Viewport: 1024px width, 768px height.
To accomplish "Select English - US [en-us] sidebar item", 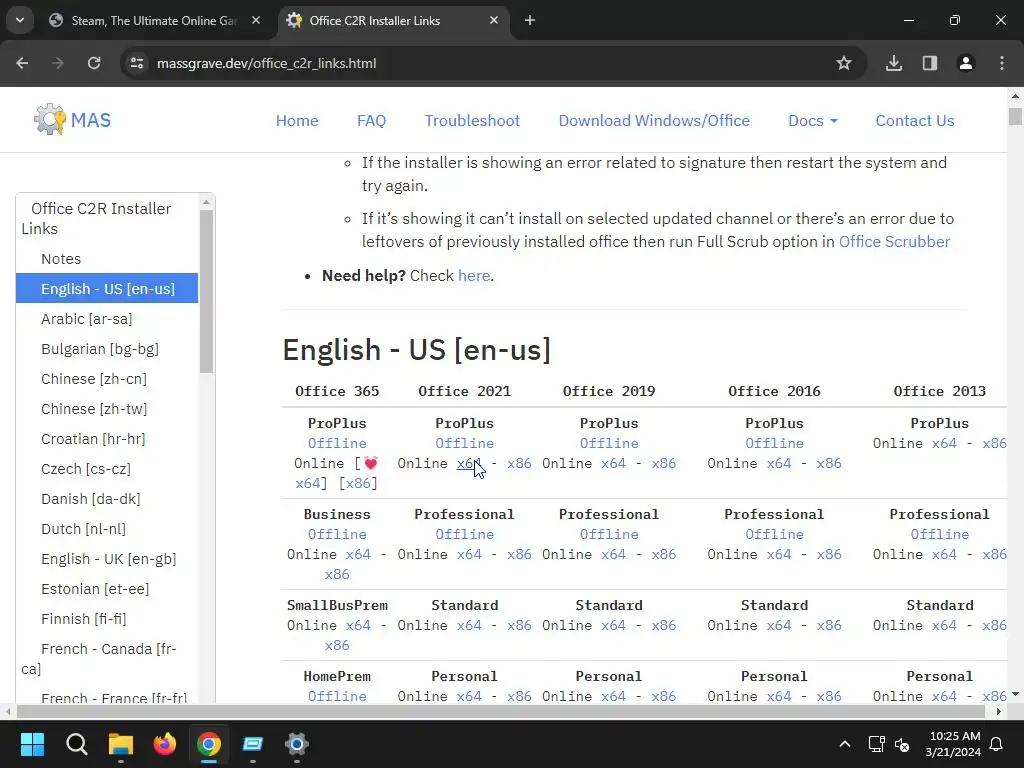I will point(107,289).
